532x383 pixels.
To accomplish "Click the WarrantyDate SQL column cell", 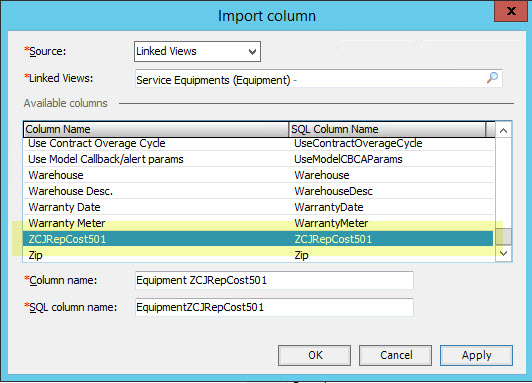I will (329, 207).
